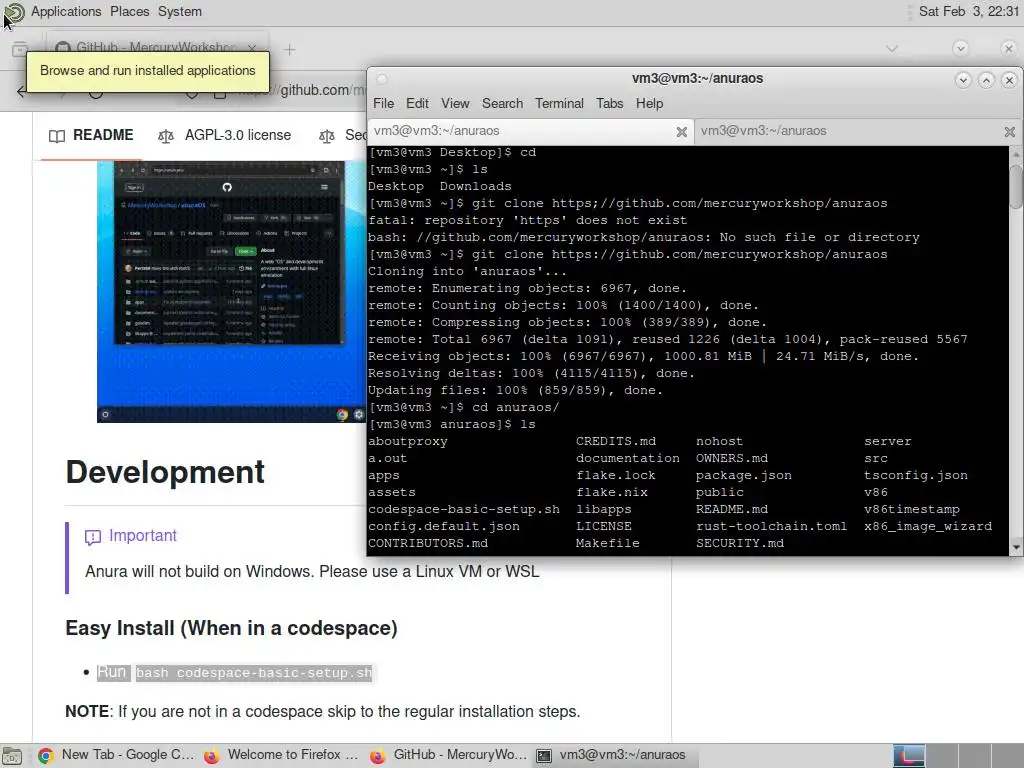Click the scale icon beside Security tab
The image size is (1024, 768).
point(327,136)
